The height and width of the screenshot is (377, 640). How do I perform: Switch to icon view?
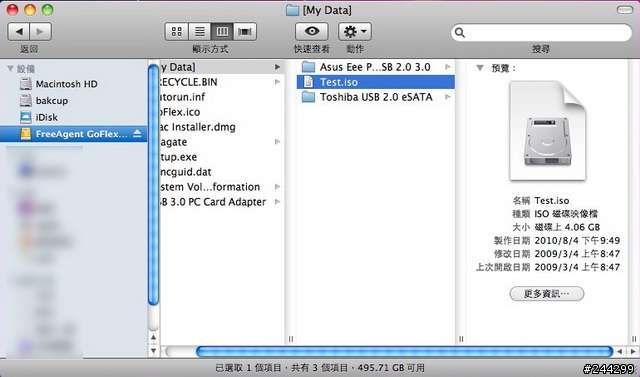[176, 31]
